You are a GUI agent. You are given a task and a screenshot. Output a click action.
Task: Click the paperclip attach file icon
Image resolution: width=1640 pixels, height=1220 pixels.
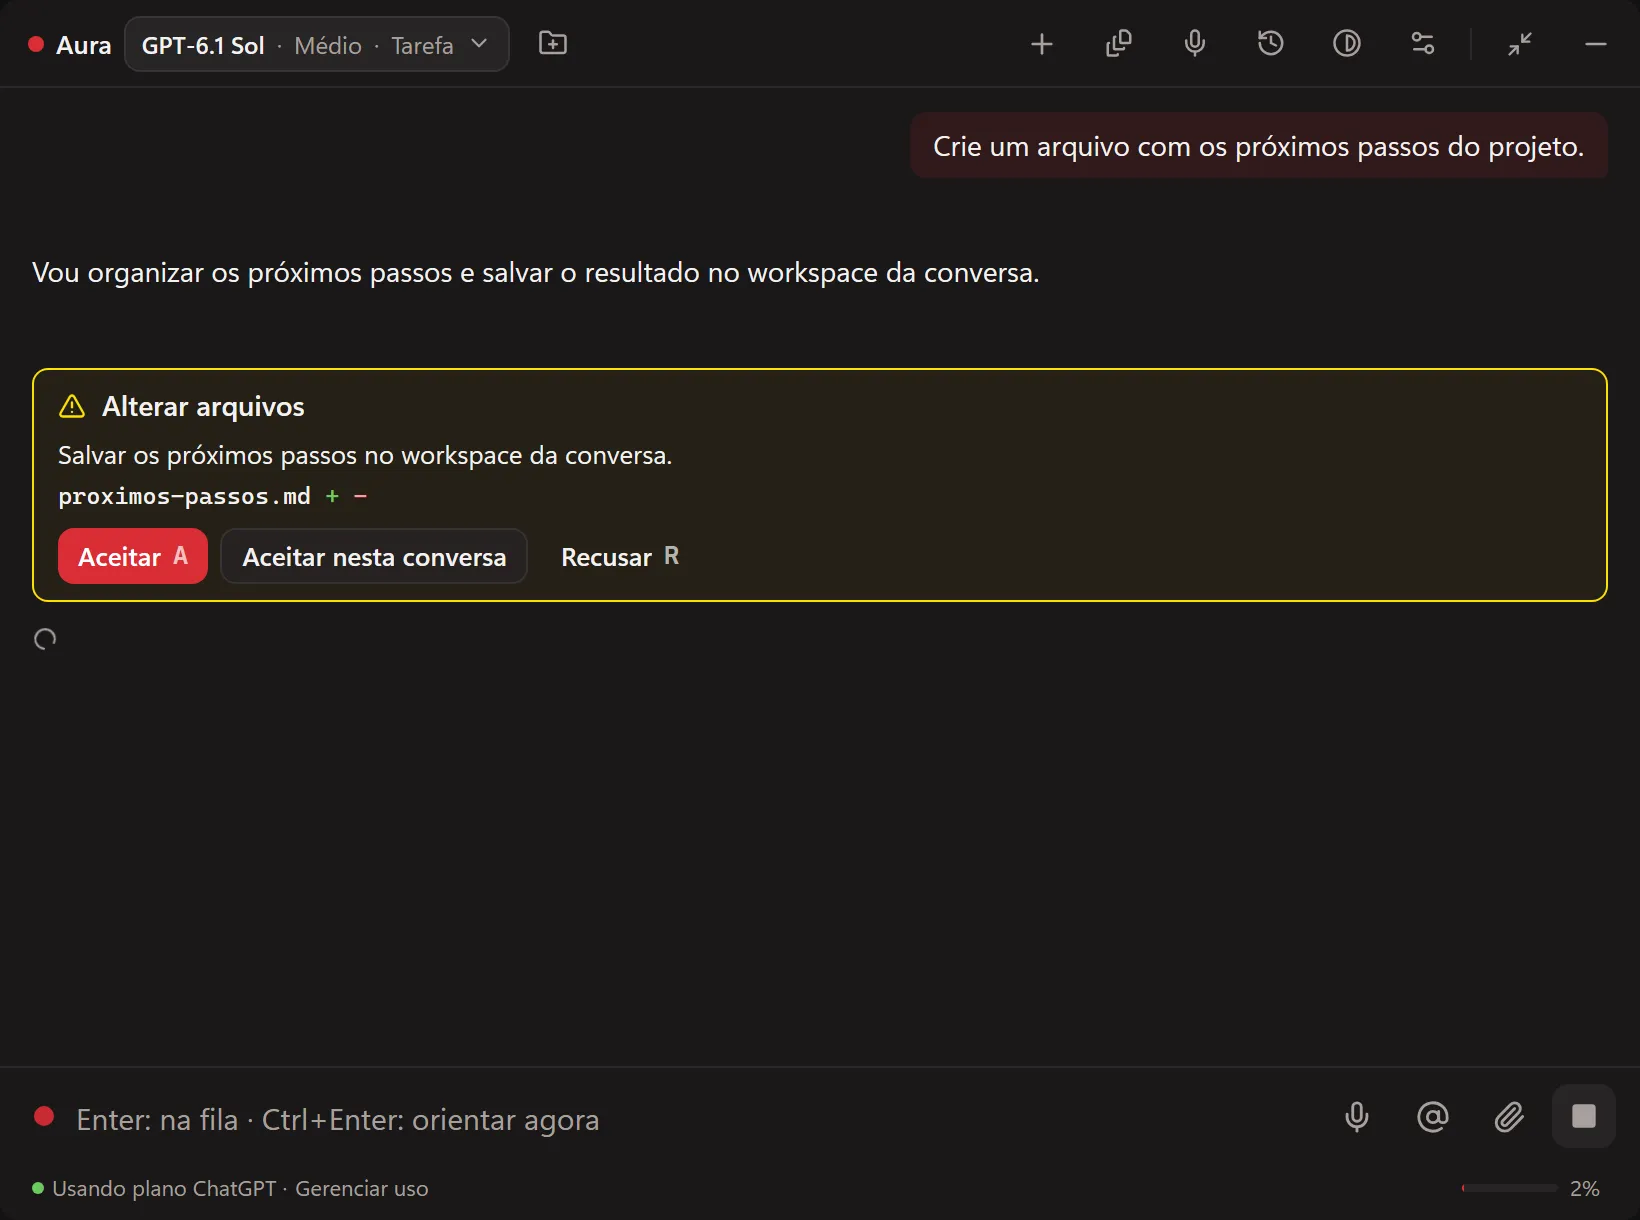(1509, 1117)
